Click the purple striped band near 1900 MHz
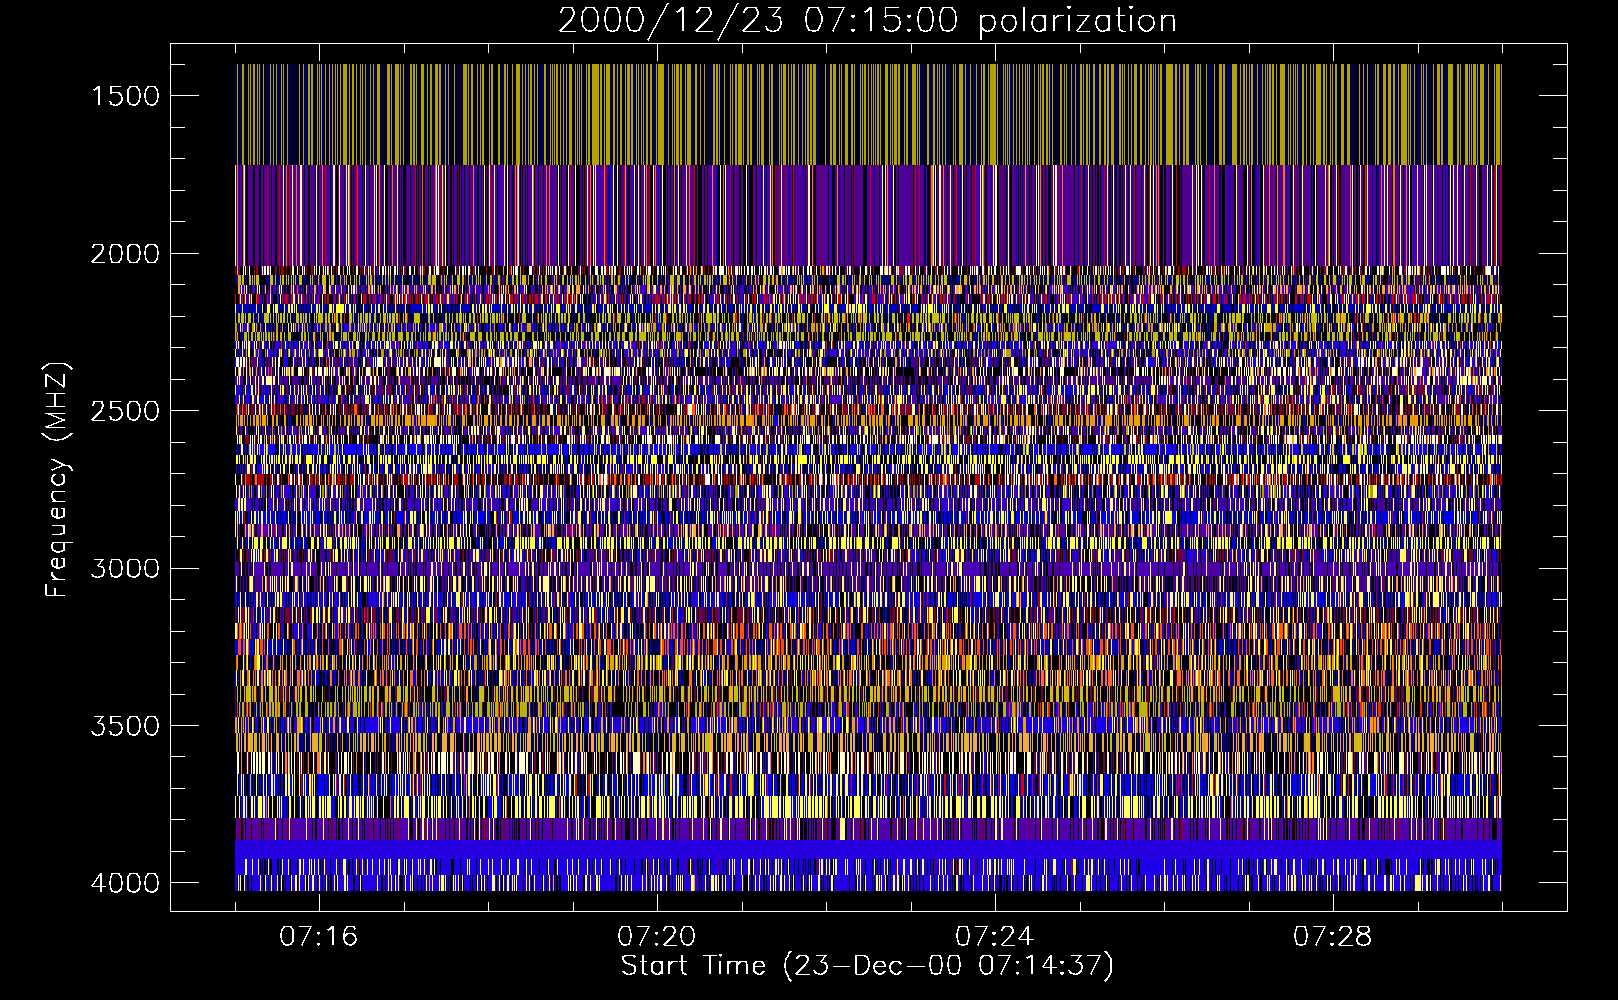The height and width of the screenshot is (1000, 1618). point(868,215)
